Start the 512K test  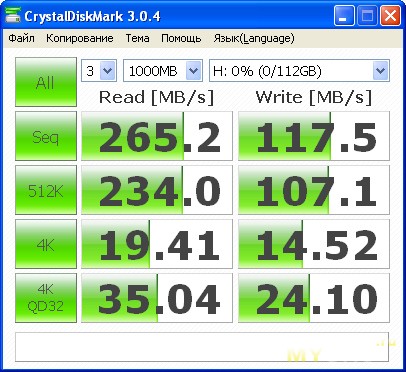(46, 190)
